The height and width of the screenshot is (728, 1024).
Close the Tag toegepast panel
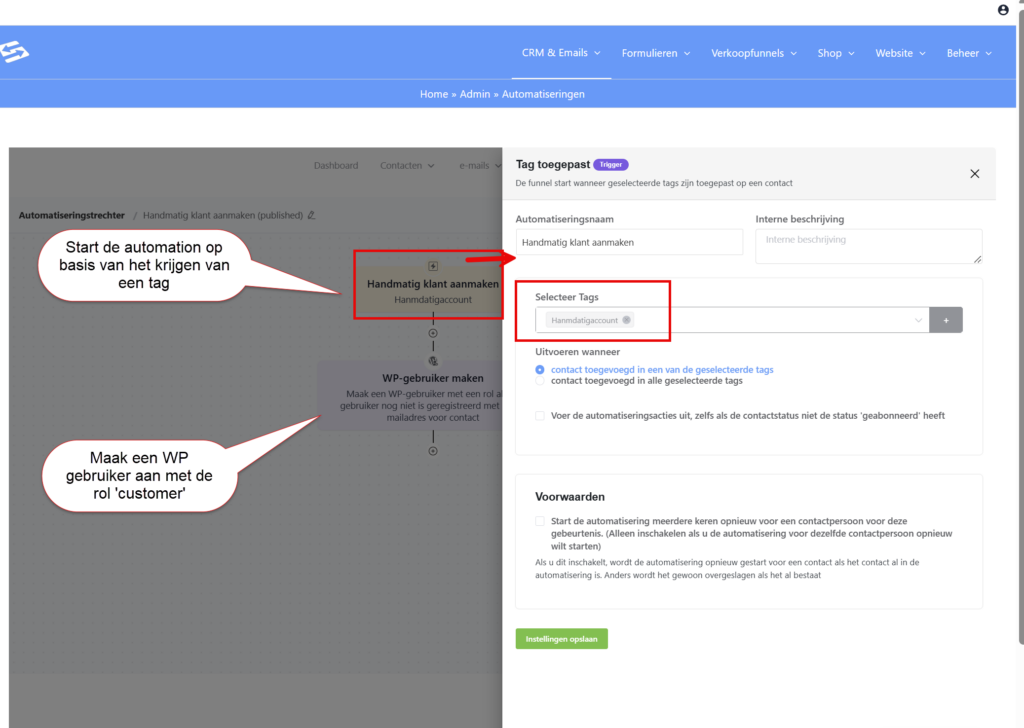coord(975,174)
